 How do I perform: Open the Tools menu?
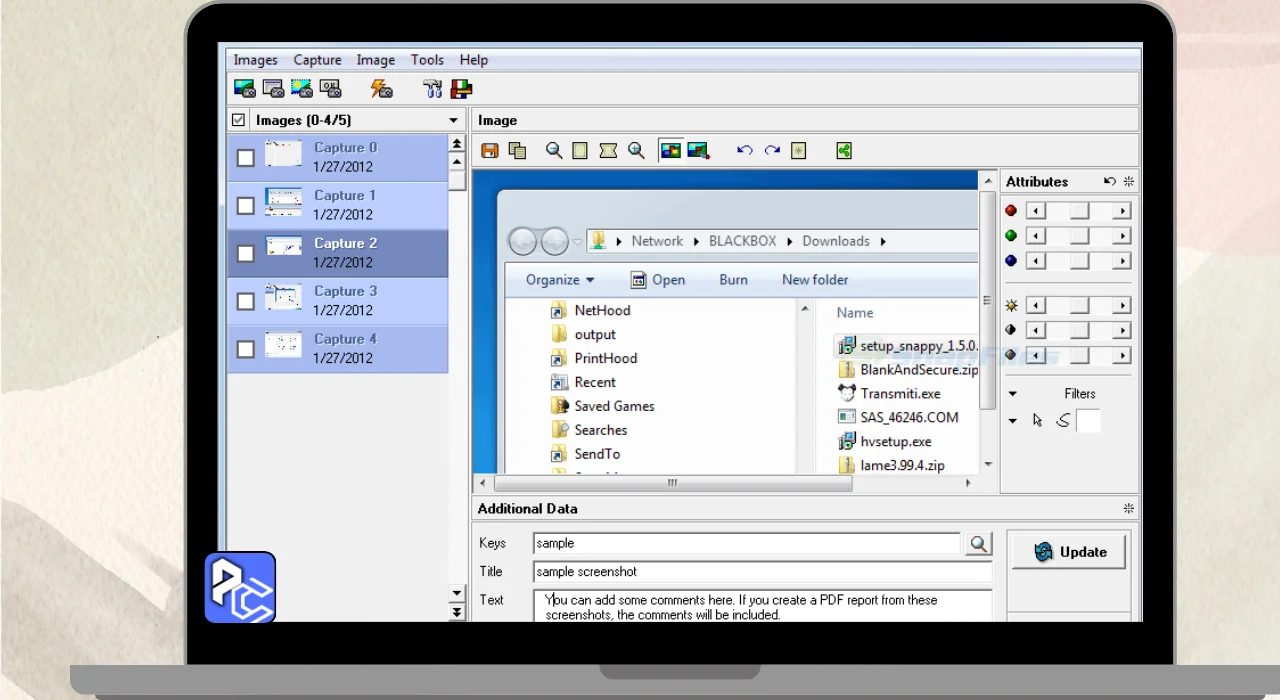point(427,60)
